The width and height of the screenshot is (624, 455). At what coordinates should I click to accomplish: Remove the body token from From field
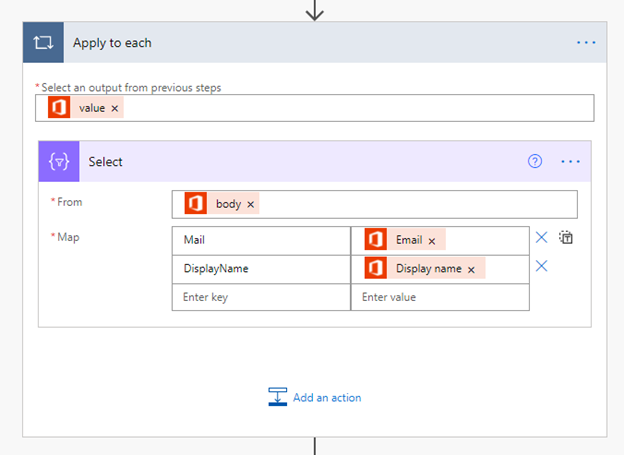coord(250,204)
